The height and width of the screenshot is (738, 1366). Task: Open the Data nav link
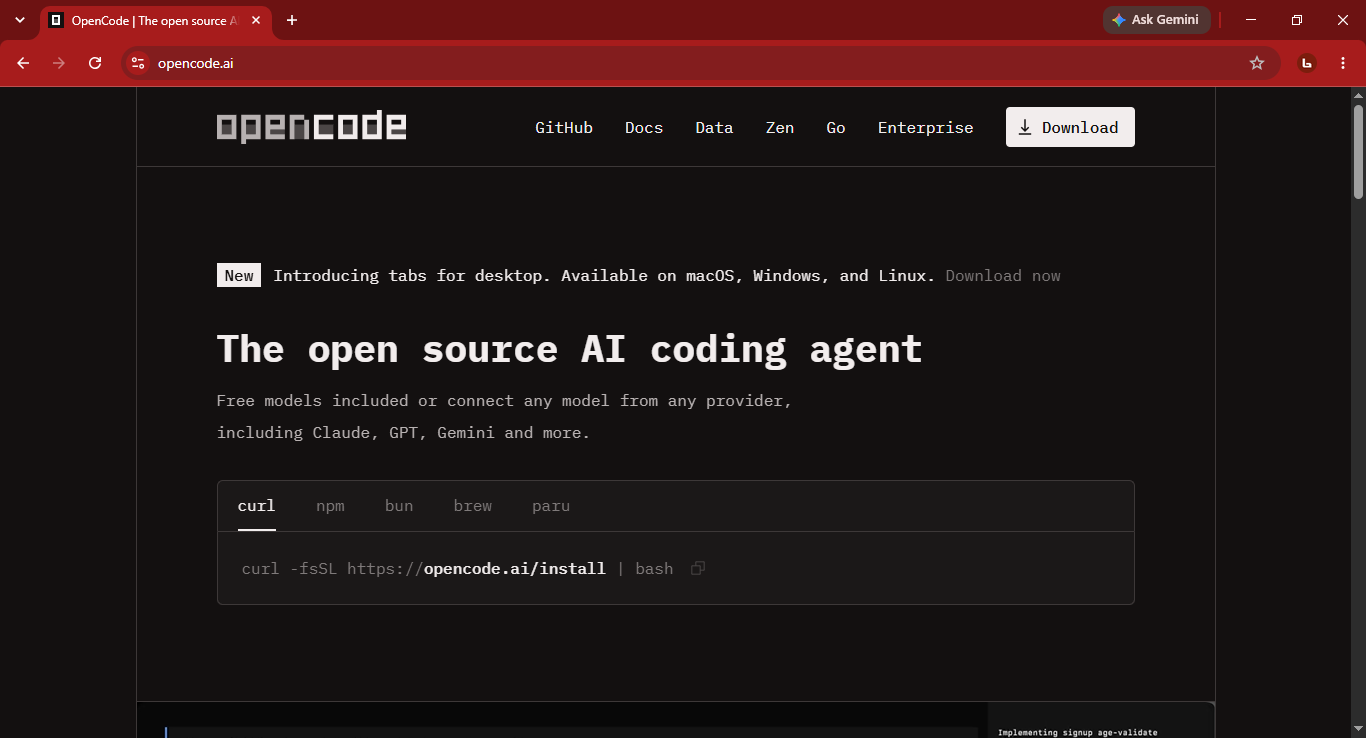(x=714, y=127)
